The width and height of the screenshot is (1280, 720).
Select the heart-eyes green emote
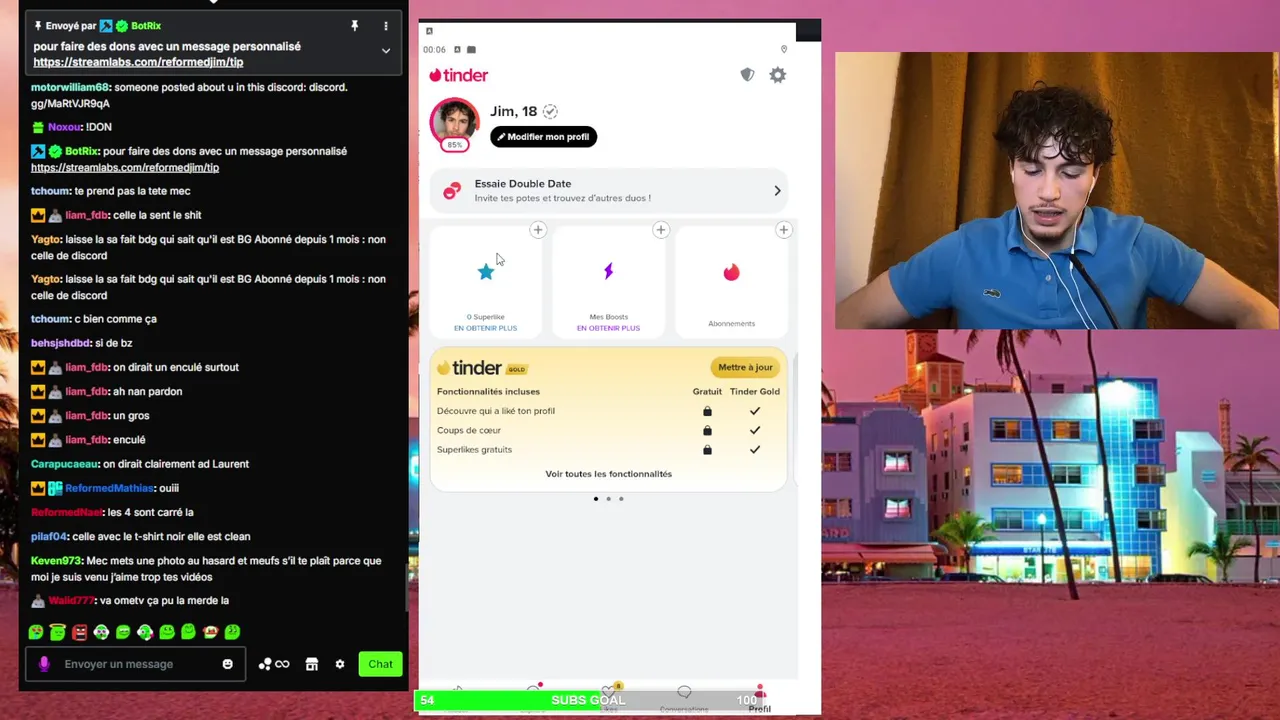pos(36,632)
